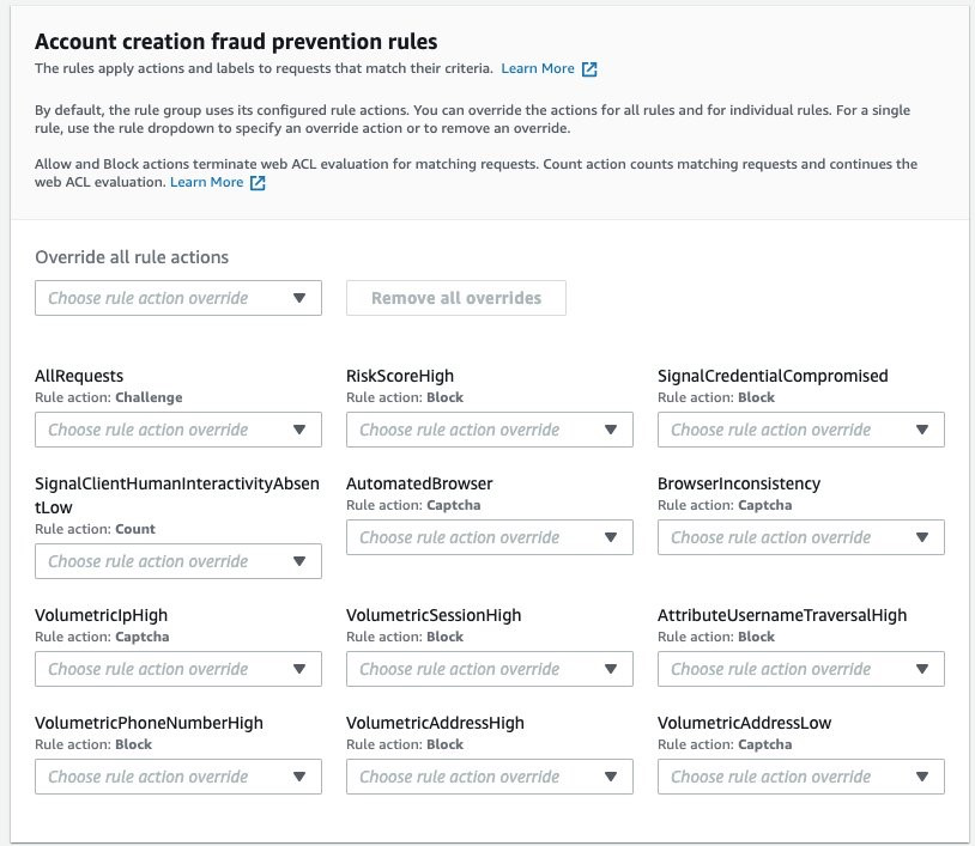The image size is (977, 847).
Task: Choose override for SignalClientHumanInteractivityAbsentLow rule
Action: [x=178, y=562]
